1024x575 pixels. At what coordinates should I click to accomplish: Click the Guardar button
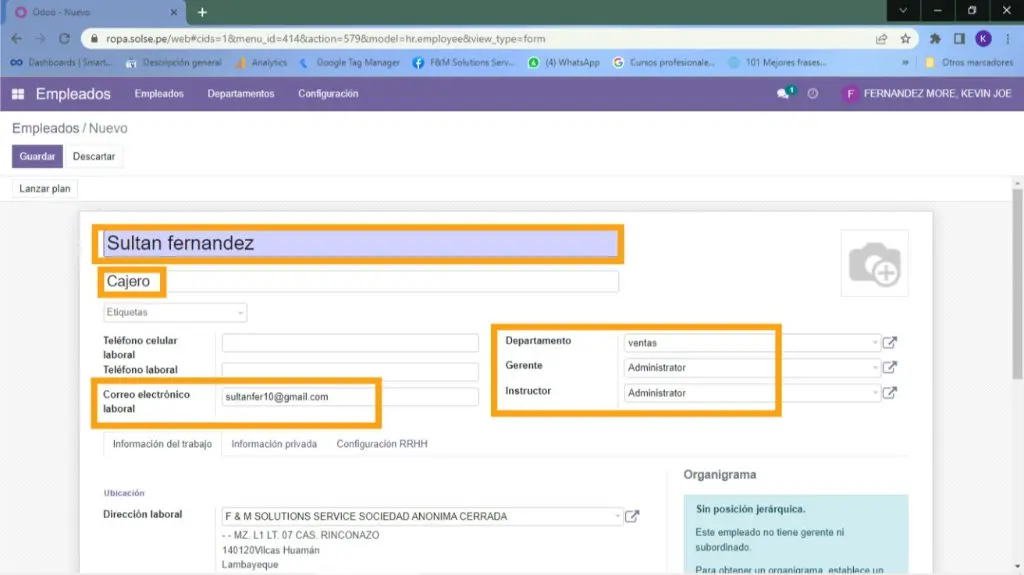37,157
